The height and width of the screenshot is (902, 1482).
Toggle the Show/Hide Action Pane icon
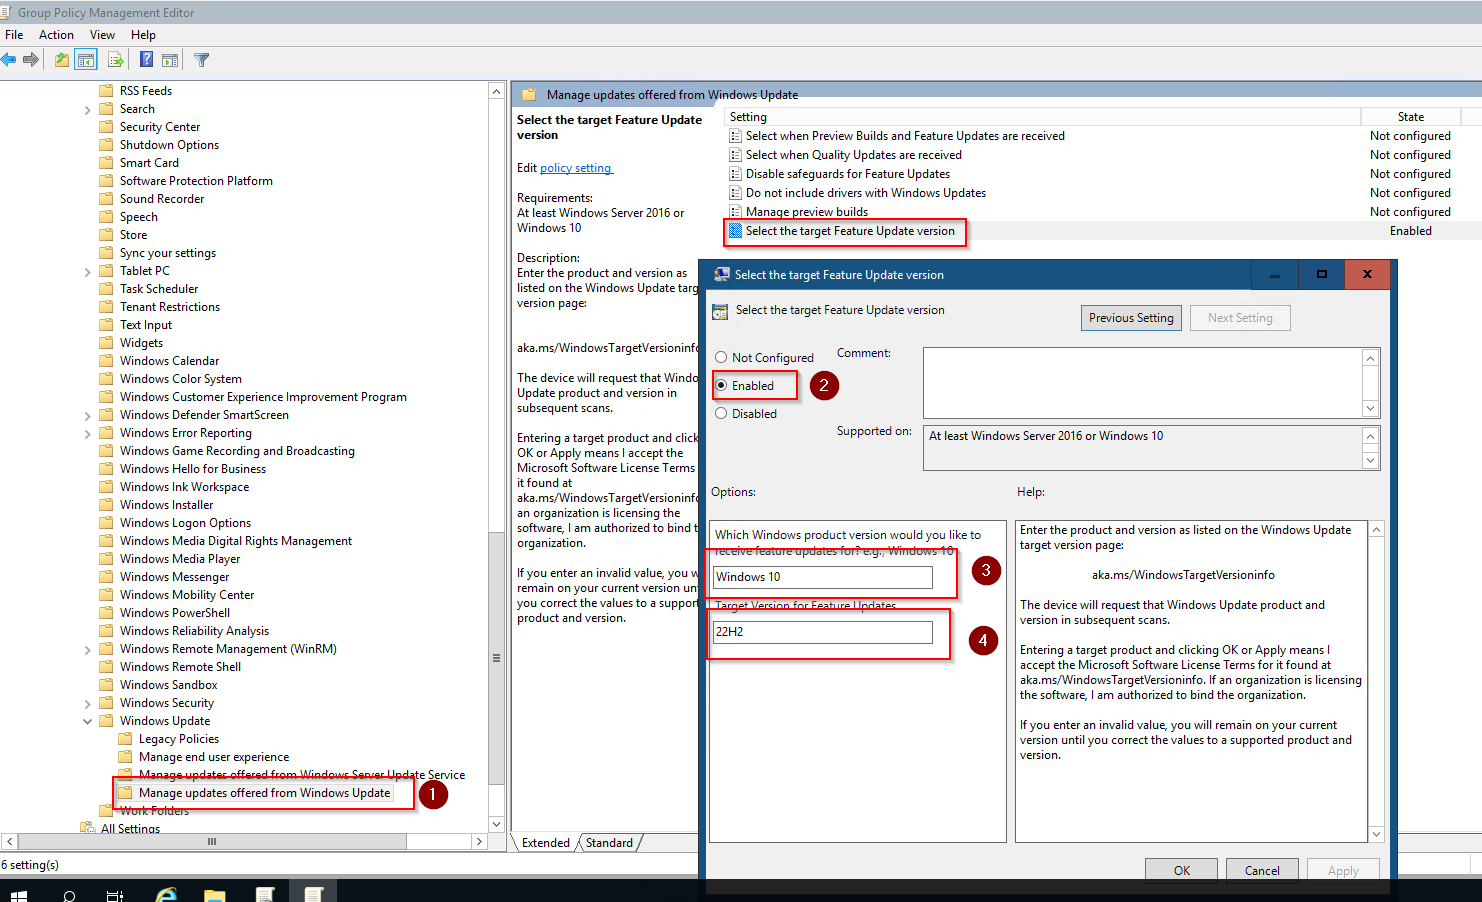pos(170,60)
